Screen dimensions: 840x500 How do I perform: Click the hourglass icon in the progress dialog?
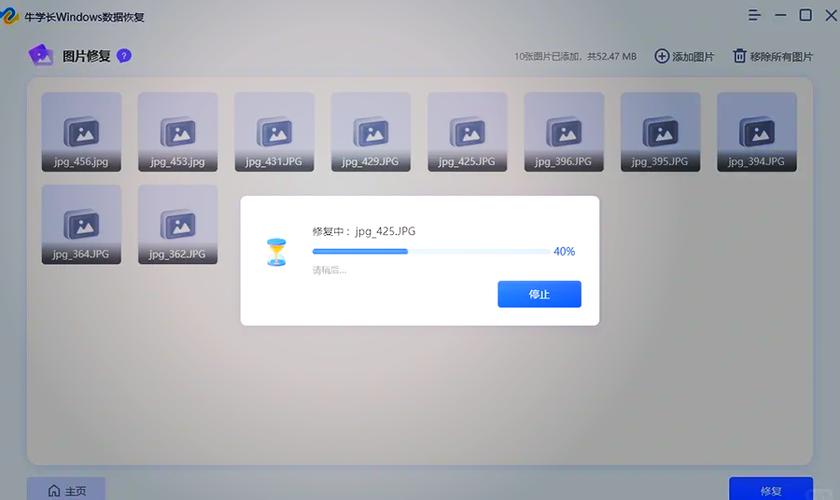click(x=276, y=252)
